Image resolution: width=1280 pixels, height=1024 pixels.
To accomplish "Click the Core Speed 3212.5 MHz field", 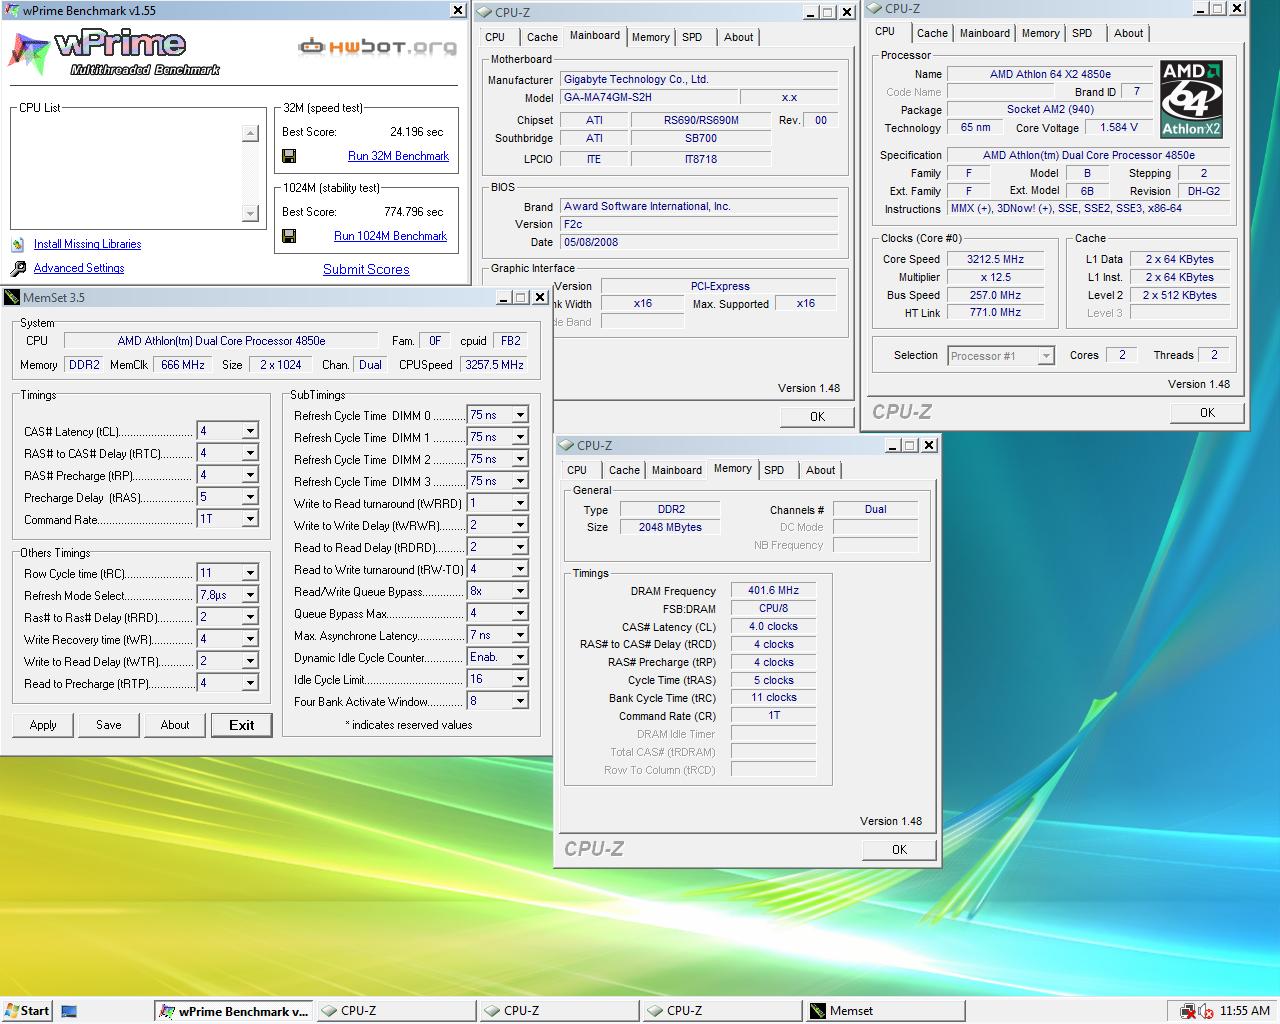I will pos(995,259).
